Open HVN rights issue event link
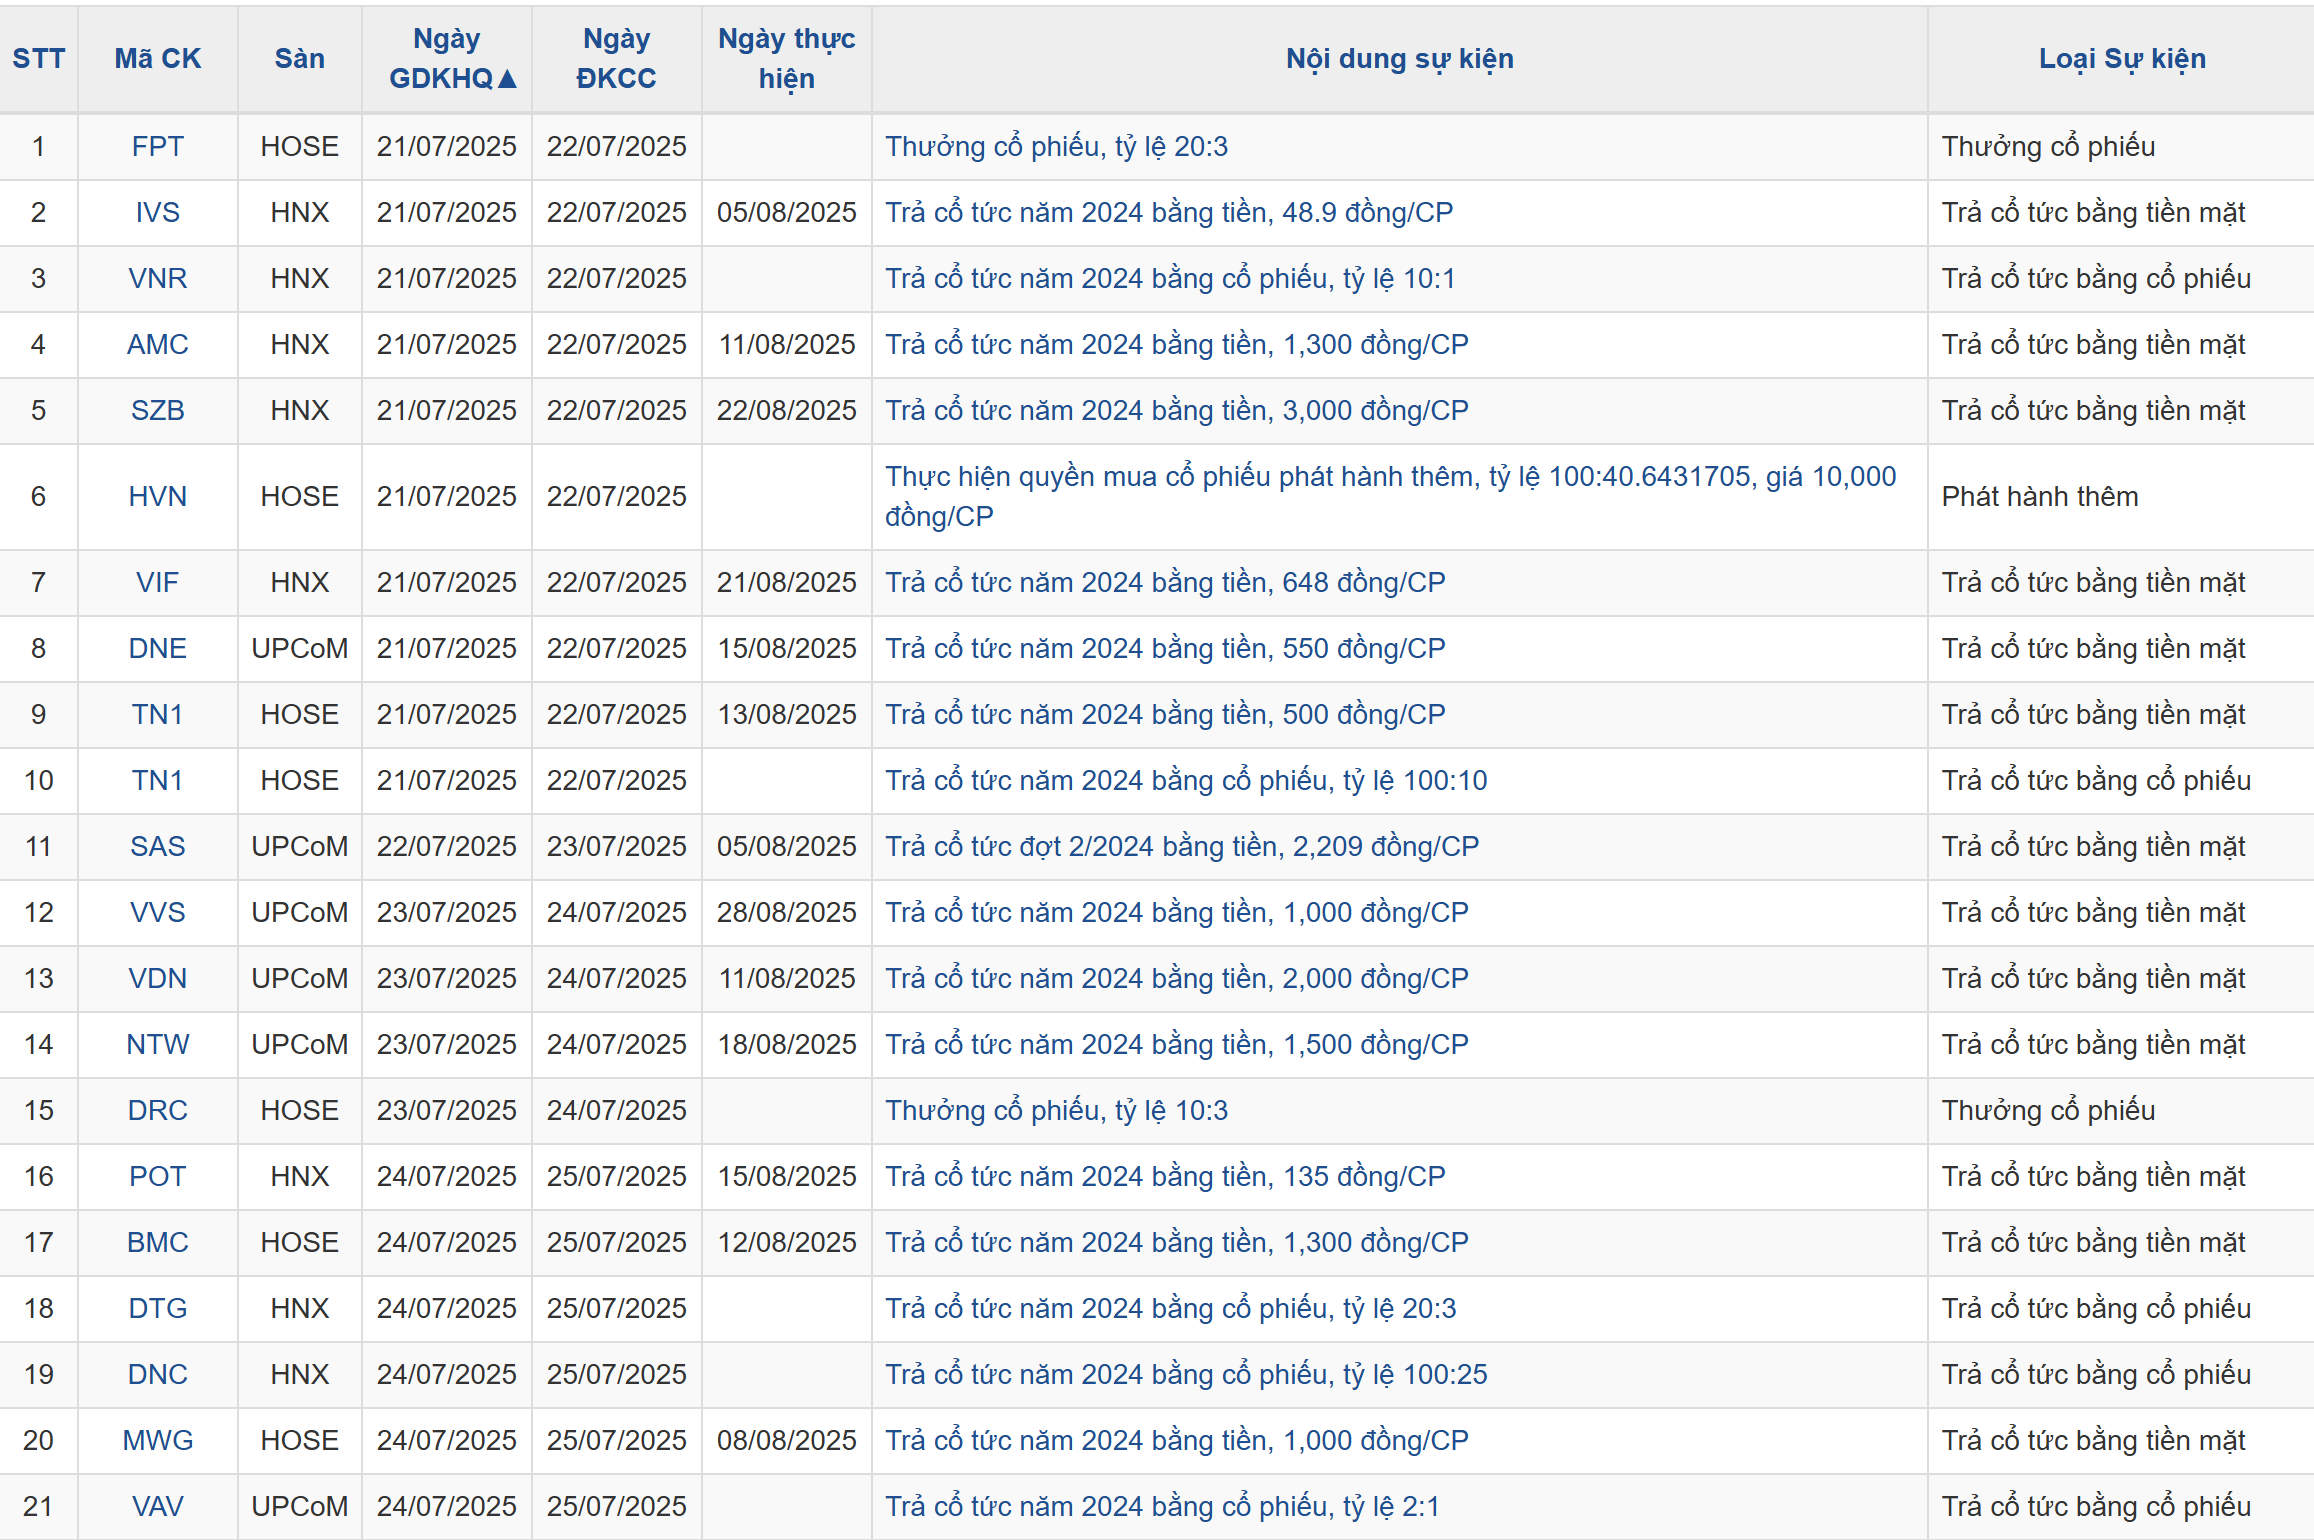2314x1540 pixels. pos(1391,496)
